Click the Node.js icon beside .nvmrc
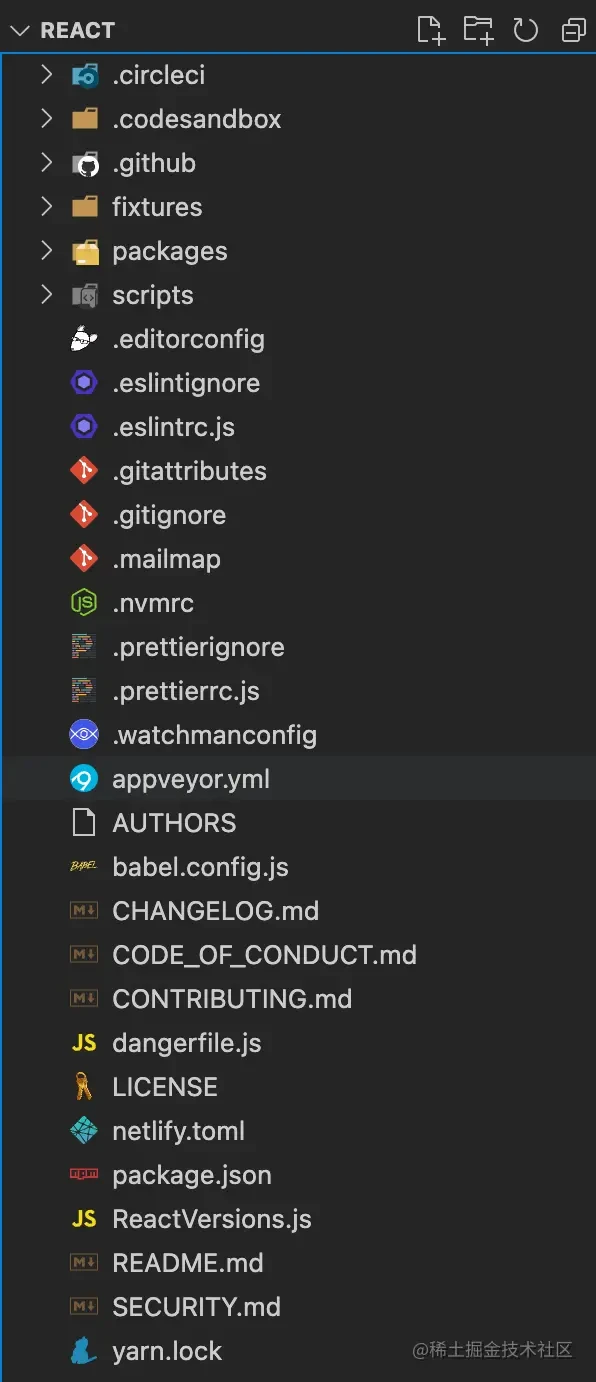This screenshot has width=596, height=1382. tap(84, 603)
